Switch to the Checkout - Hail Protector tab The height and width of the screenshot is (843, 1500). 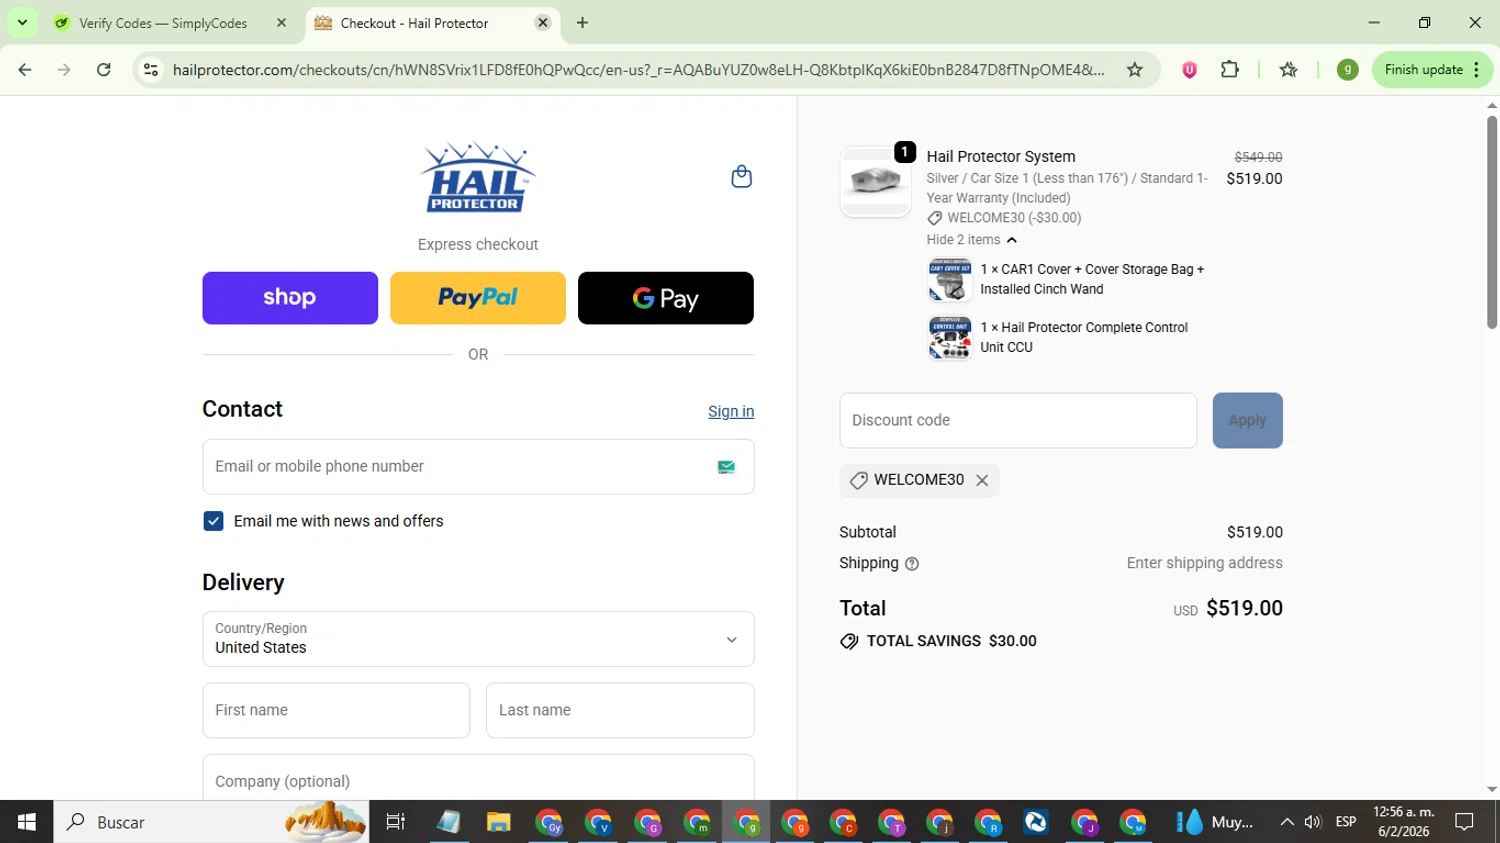(415, 23)
